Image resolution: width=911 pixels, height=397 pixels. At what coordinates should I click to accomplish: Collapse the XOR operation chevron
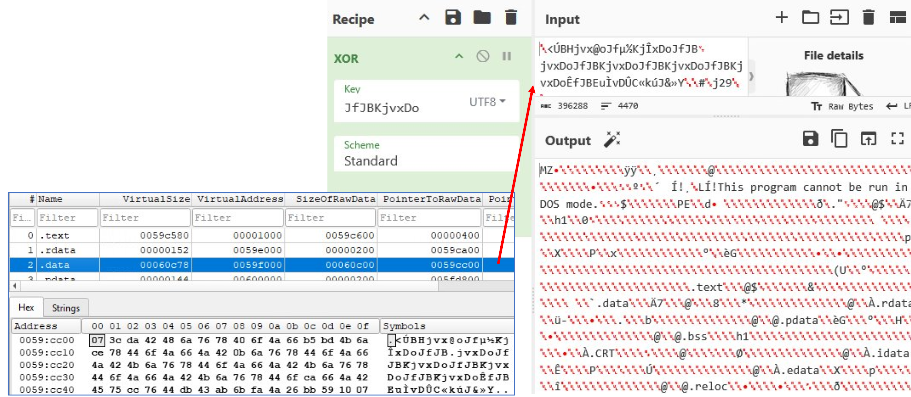point(459,57)
